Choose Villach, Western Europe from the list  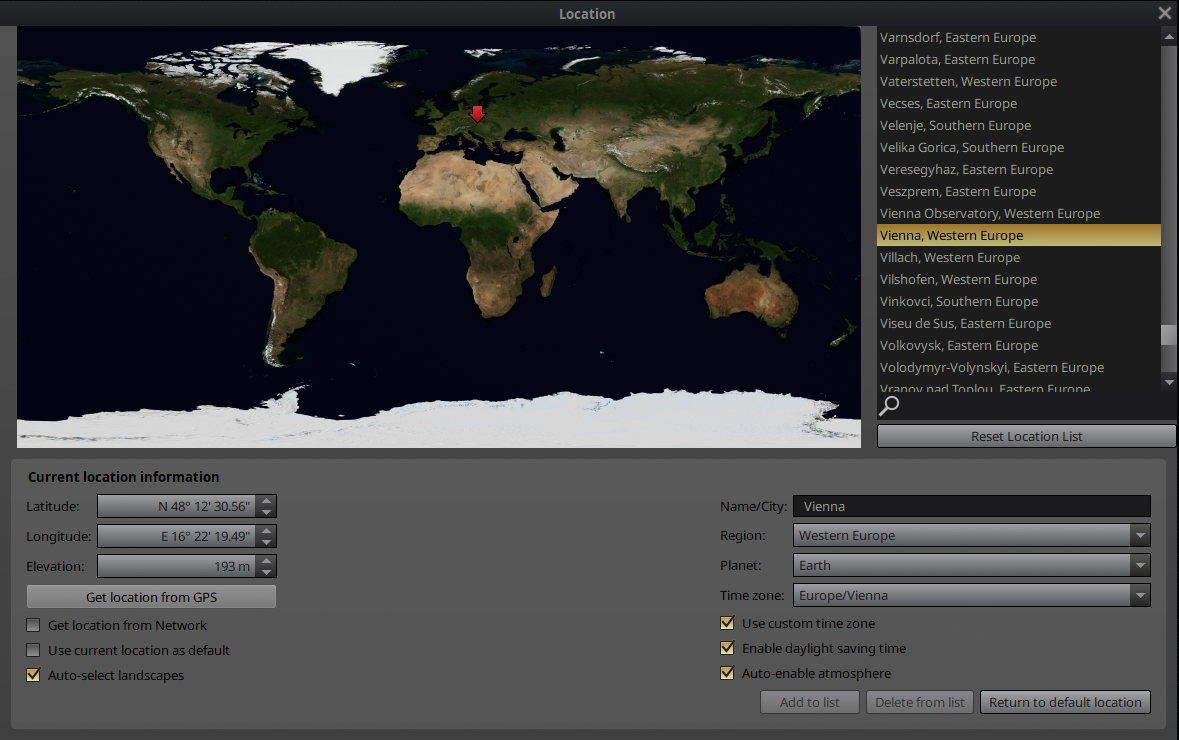pos(949,258)
